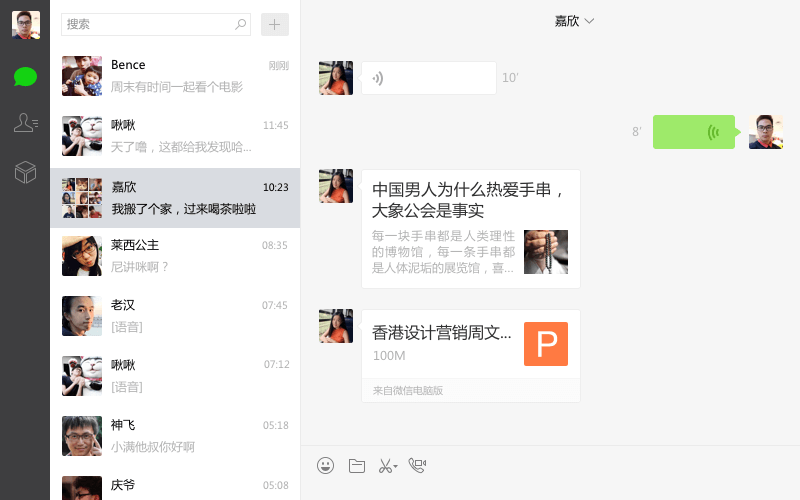This screenshot has width=800, height=500.
Task: Click the magnifier icon in search box
Action: tap(240, 24)
